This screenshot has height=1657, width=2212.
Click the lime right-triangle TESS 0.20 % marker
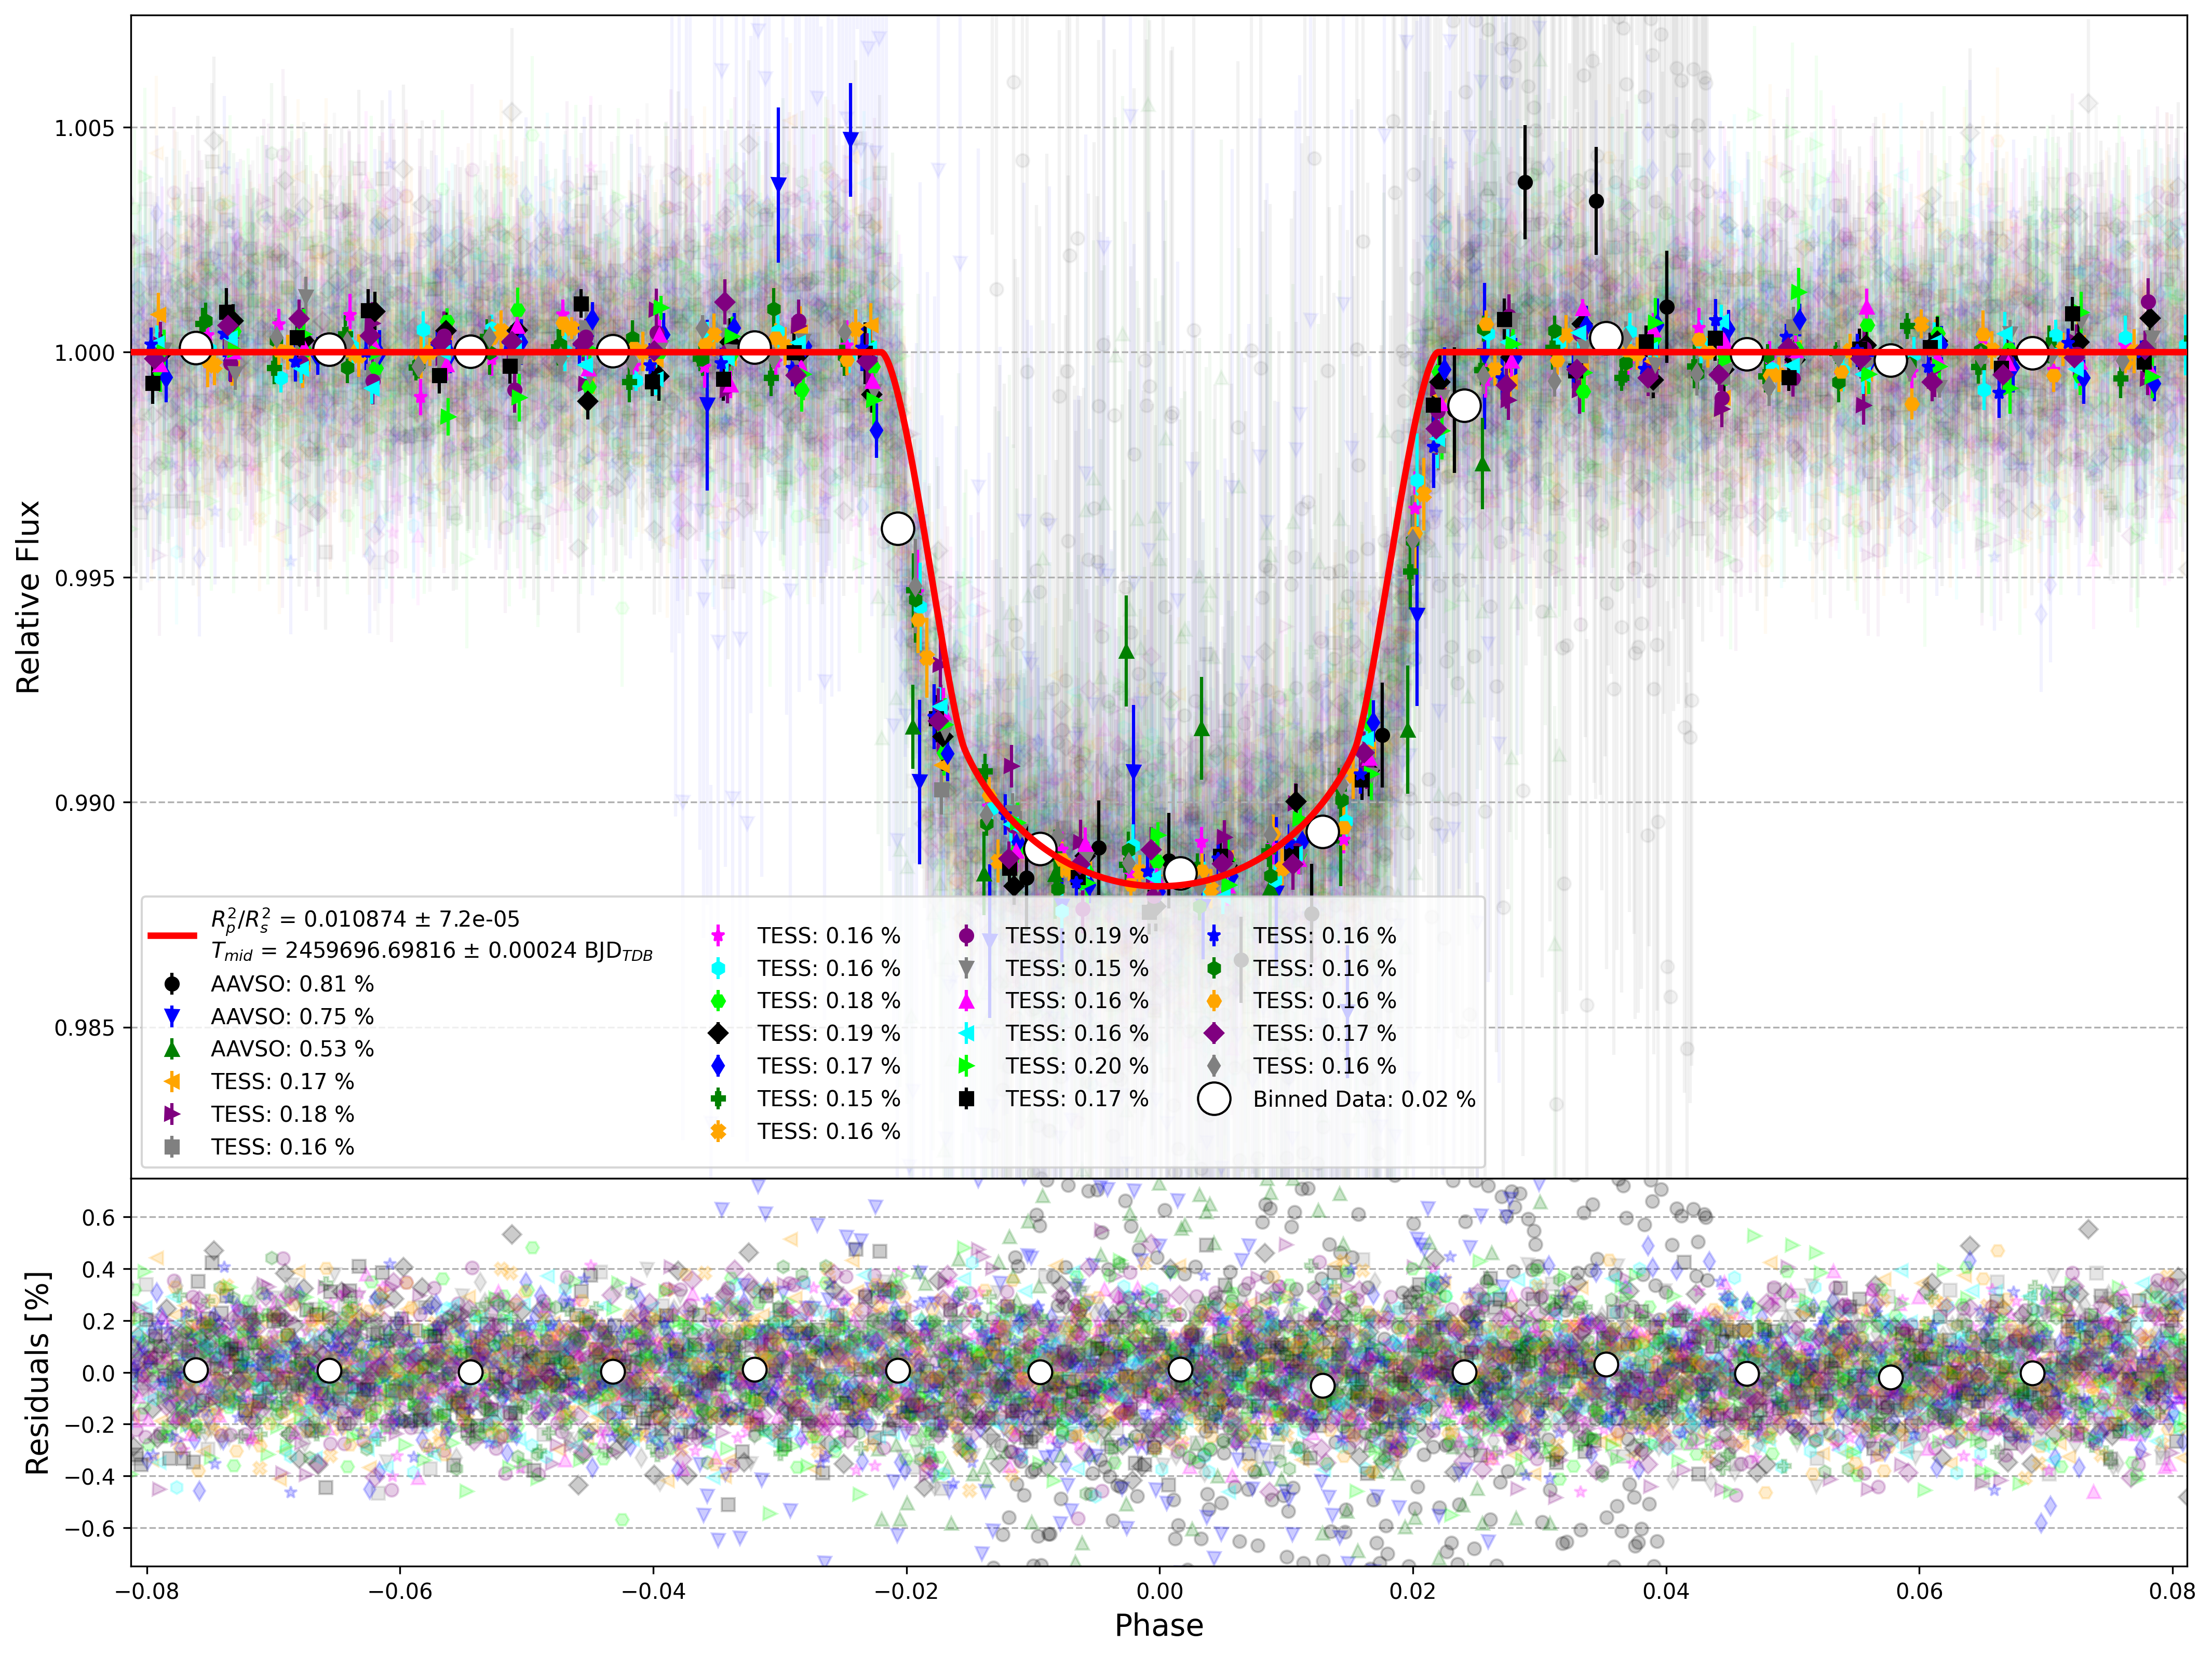click(x=966, y=1066)
